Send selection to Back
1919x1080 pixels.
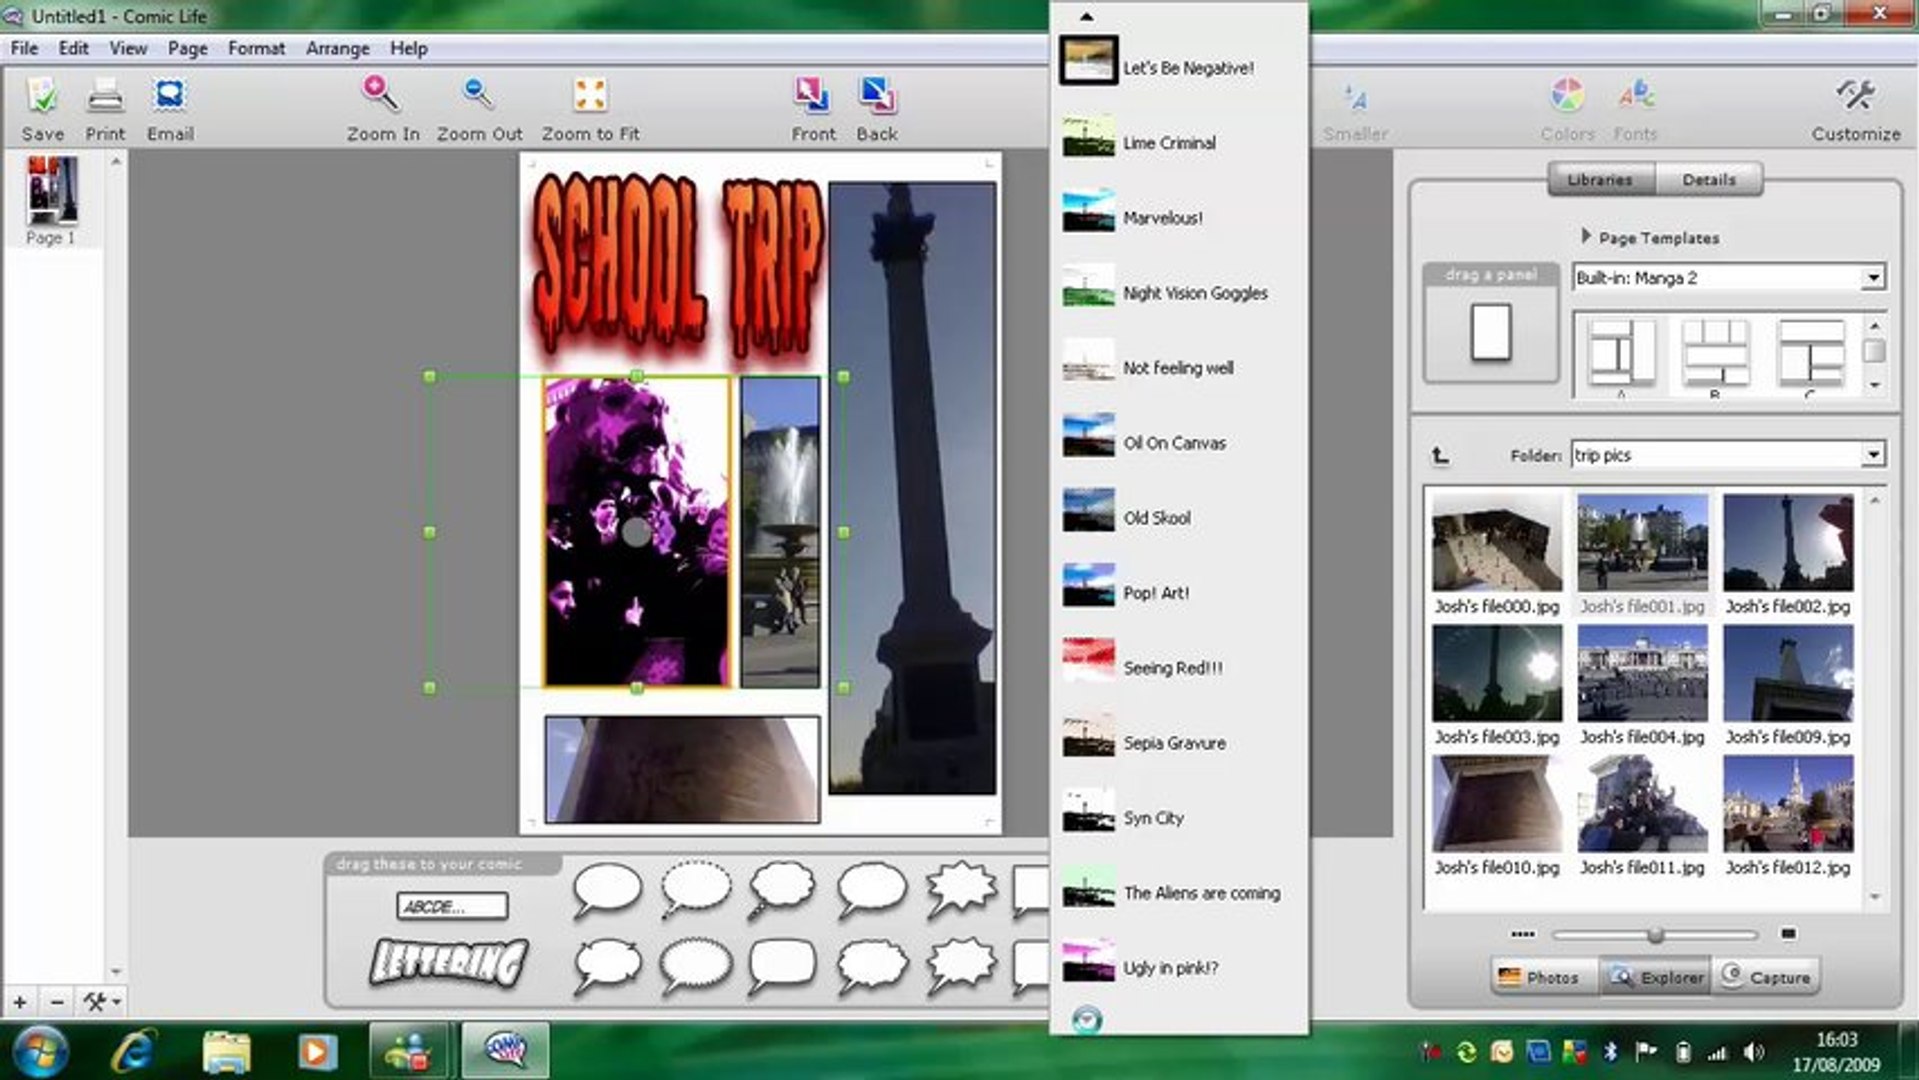tap(877, 96)
